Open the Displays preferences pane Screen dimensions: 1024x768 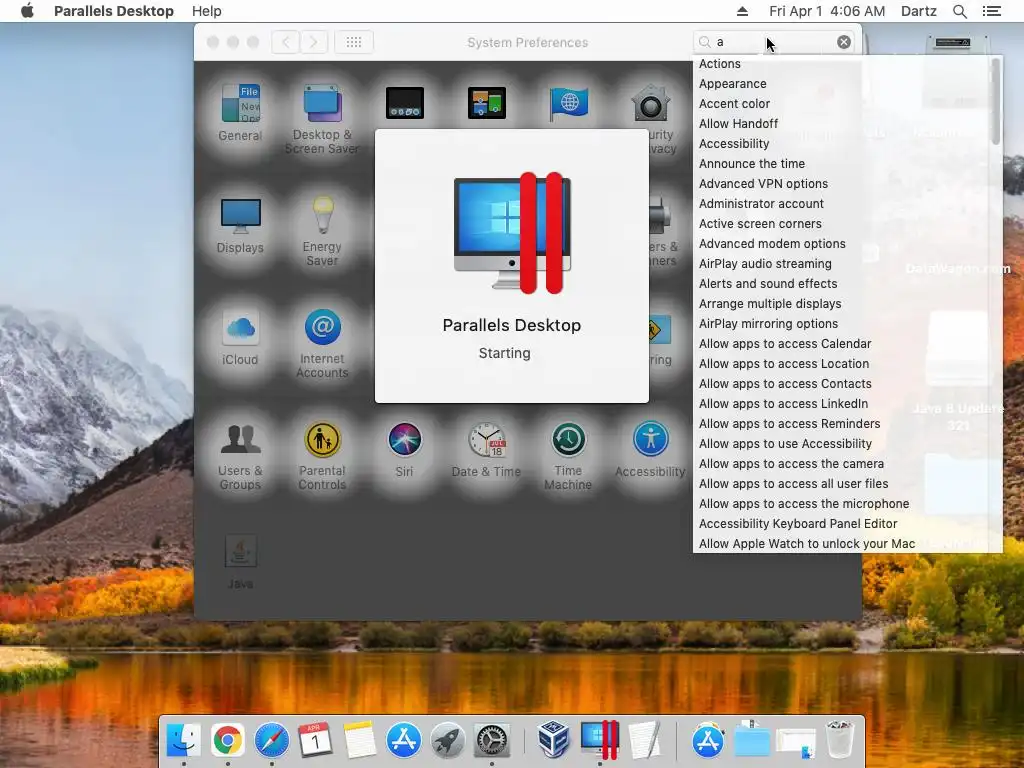point(240,225)
